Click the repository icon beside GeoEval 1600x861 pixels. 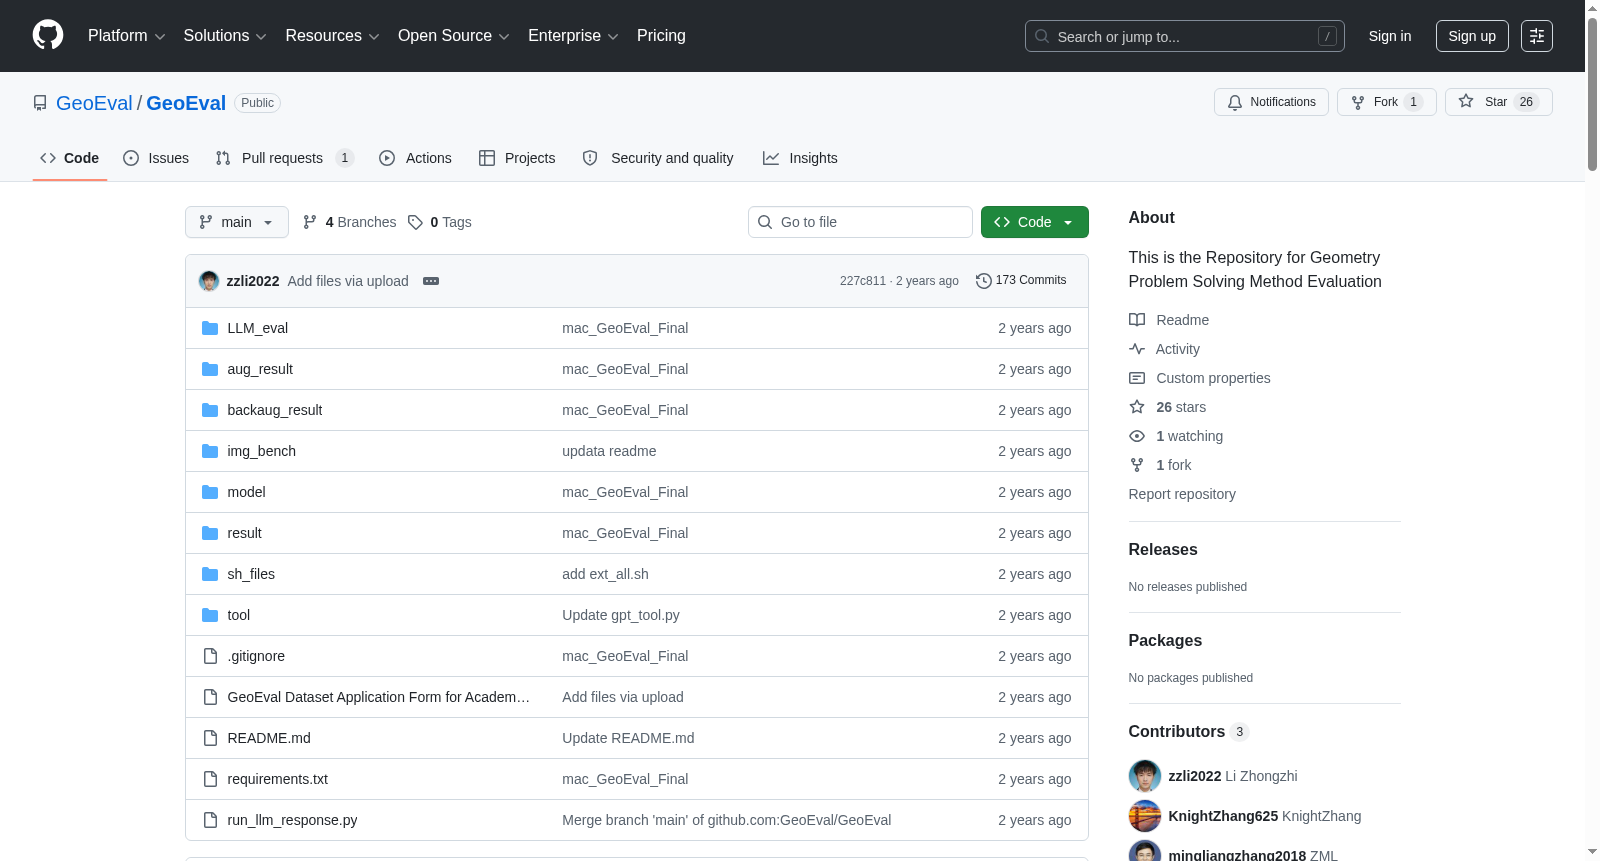(40, 103)
